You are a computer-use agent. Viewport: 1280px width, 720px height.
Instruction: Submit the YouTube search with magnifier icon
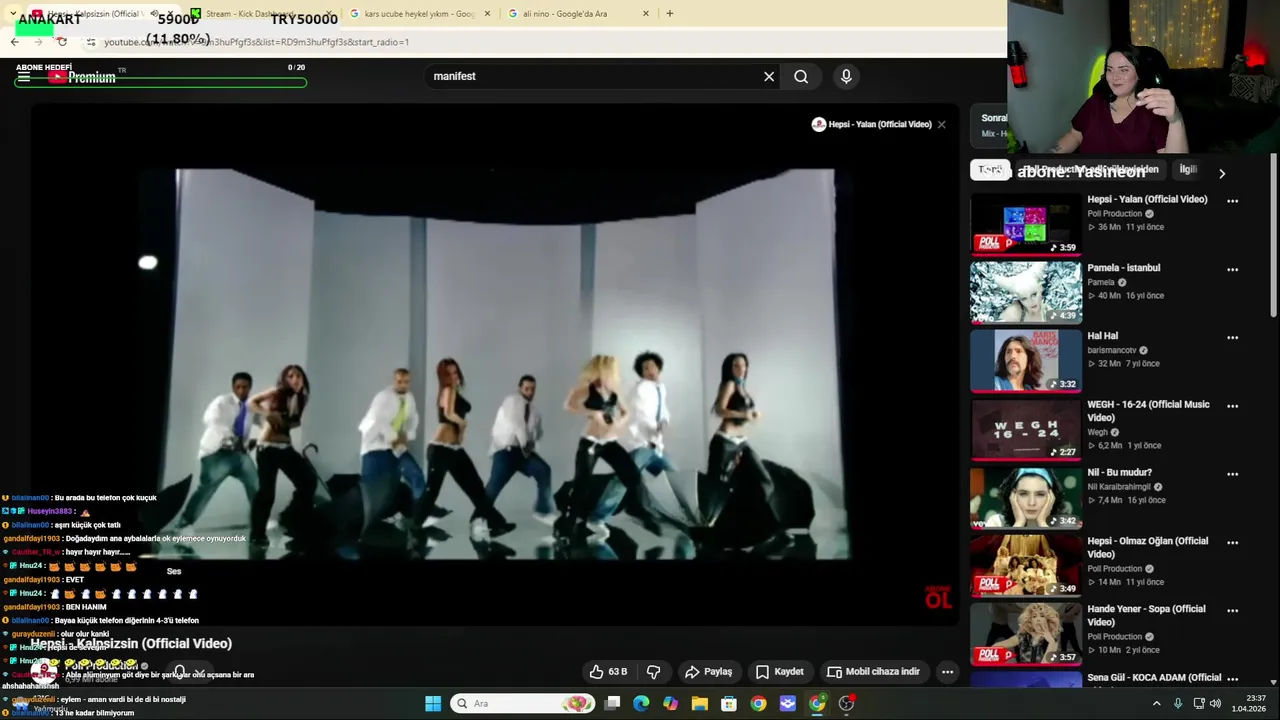(801, 76)
